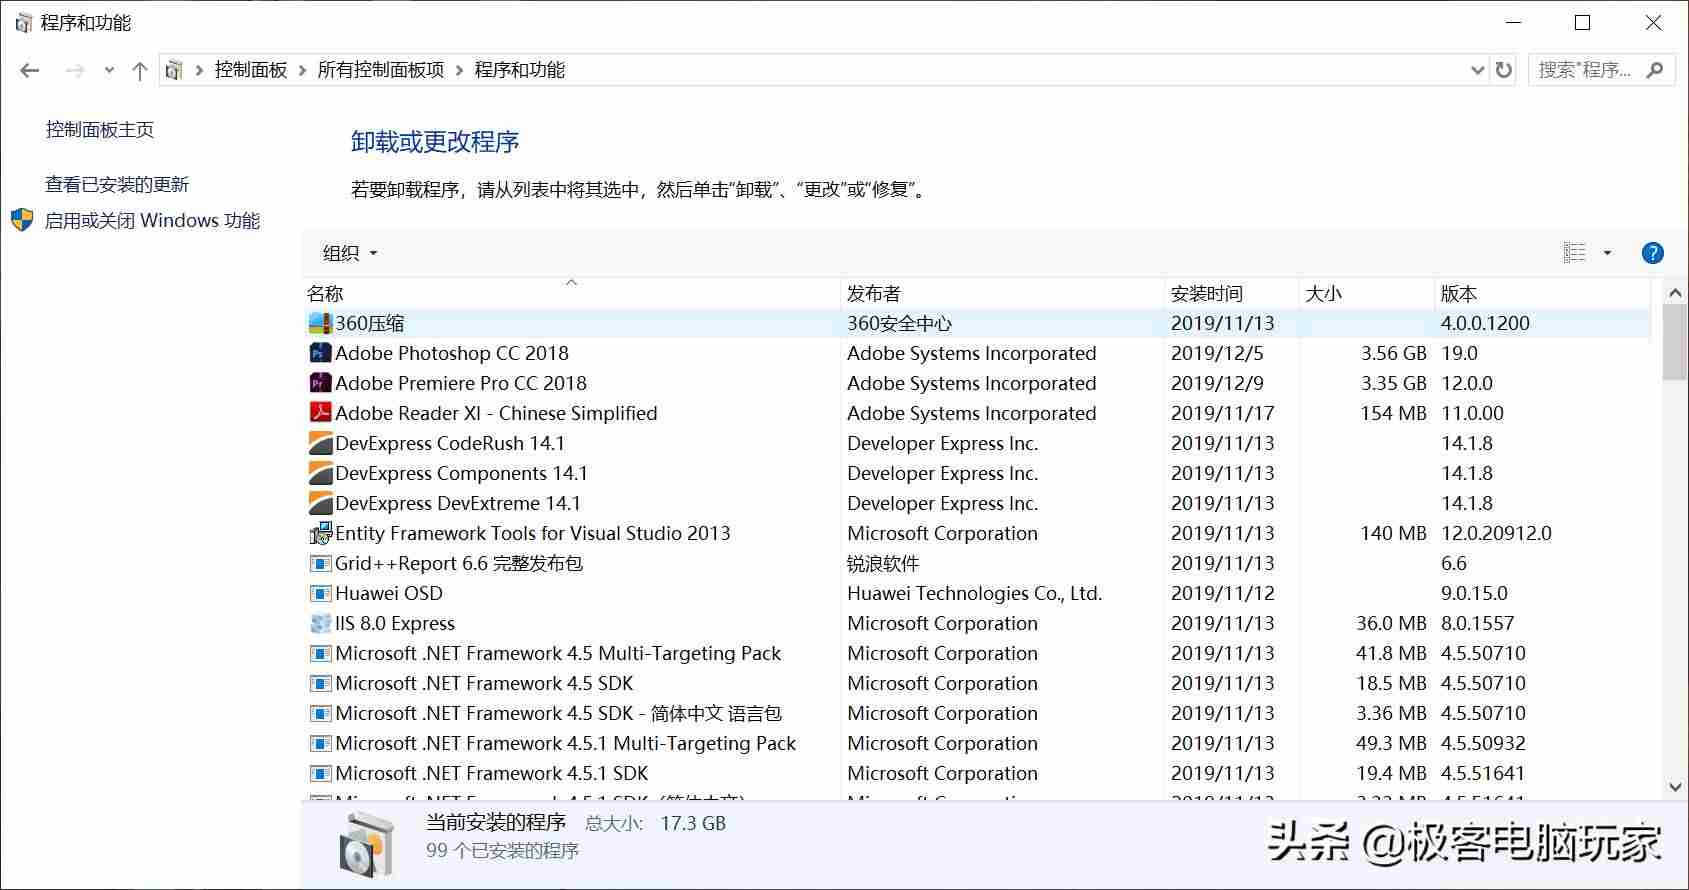Viewport: 1689px width, 890px height.
Task: Click the 12.0.20912.0 version cell
Action: 1496,533
